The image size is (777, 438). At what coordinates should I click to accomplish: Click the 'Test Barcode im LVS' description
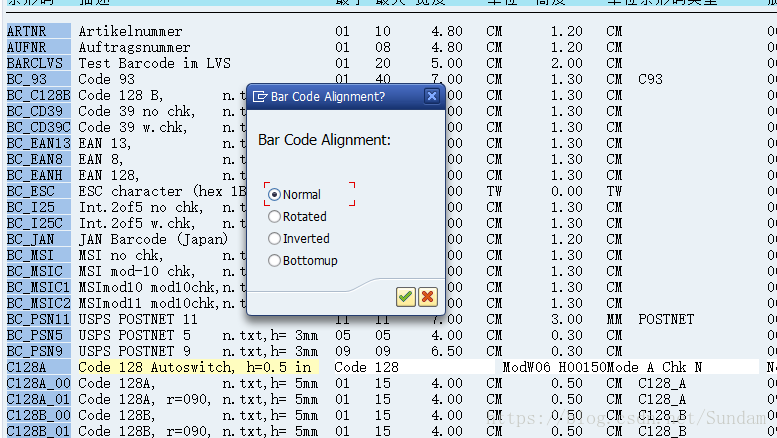tap(155, 63)
